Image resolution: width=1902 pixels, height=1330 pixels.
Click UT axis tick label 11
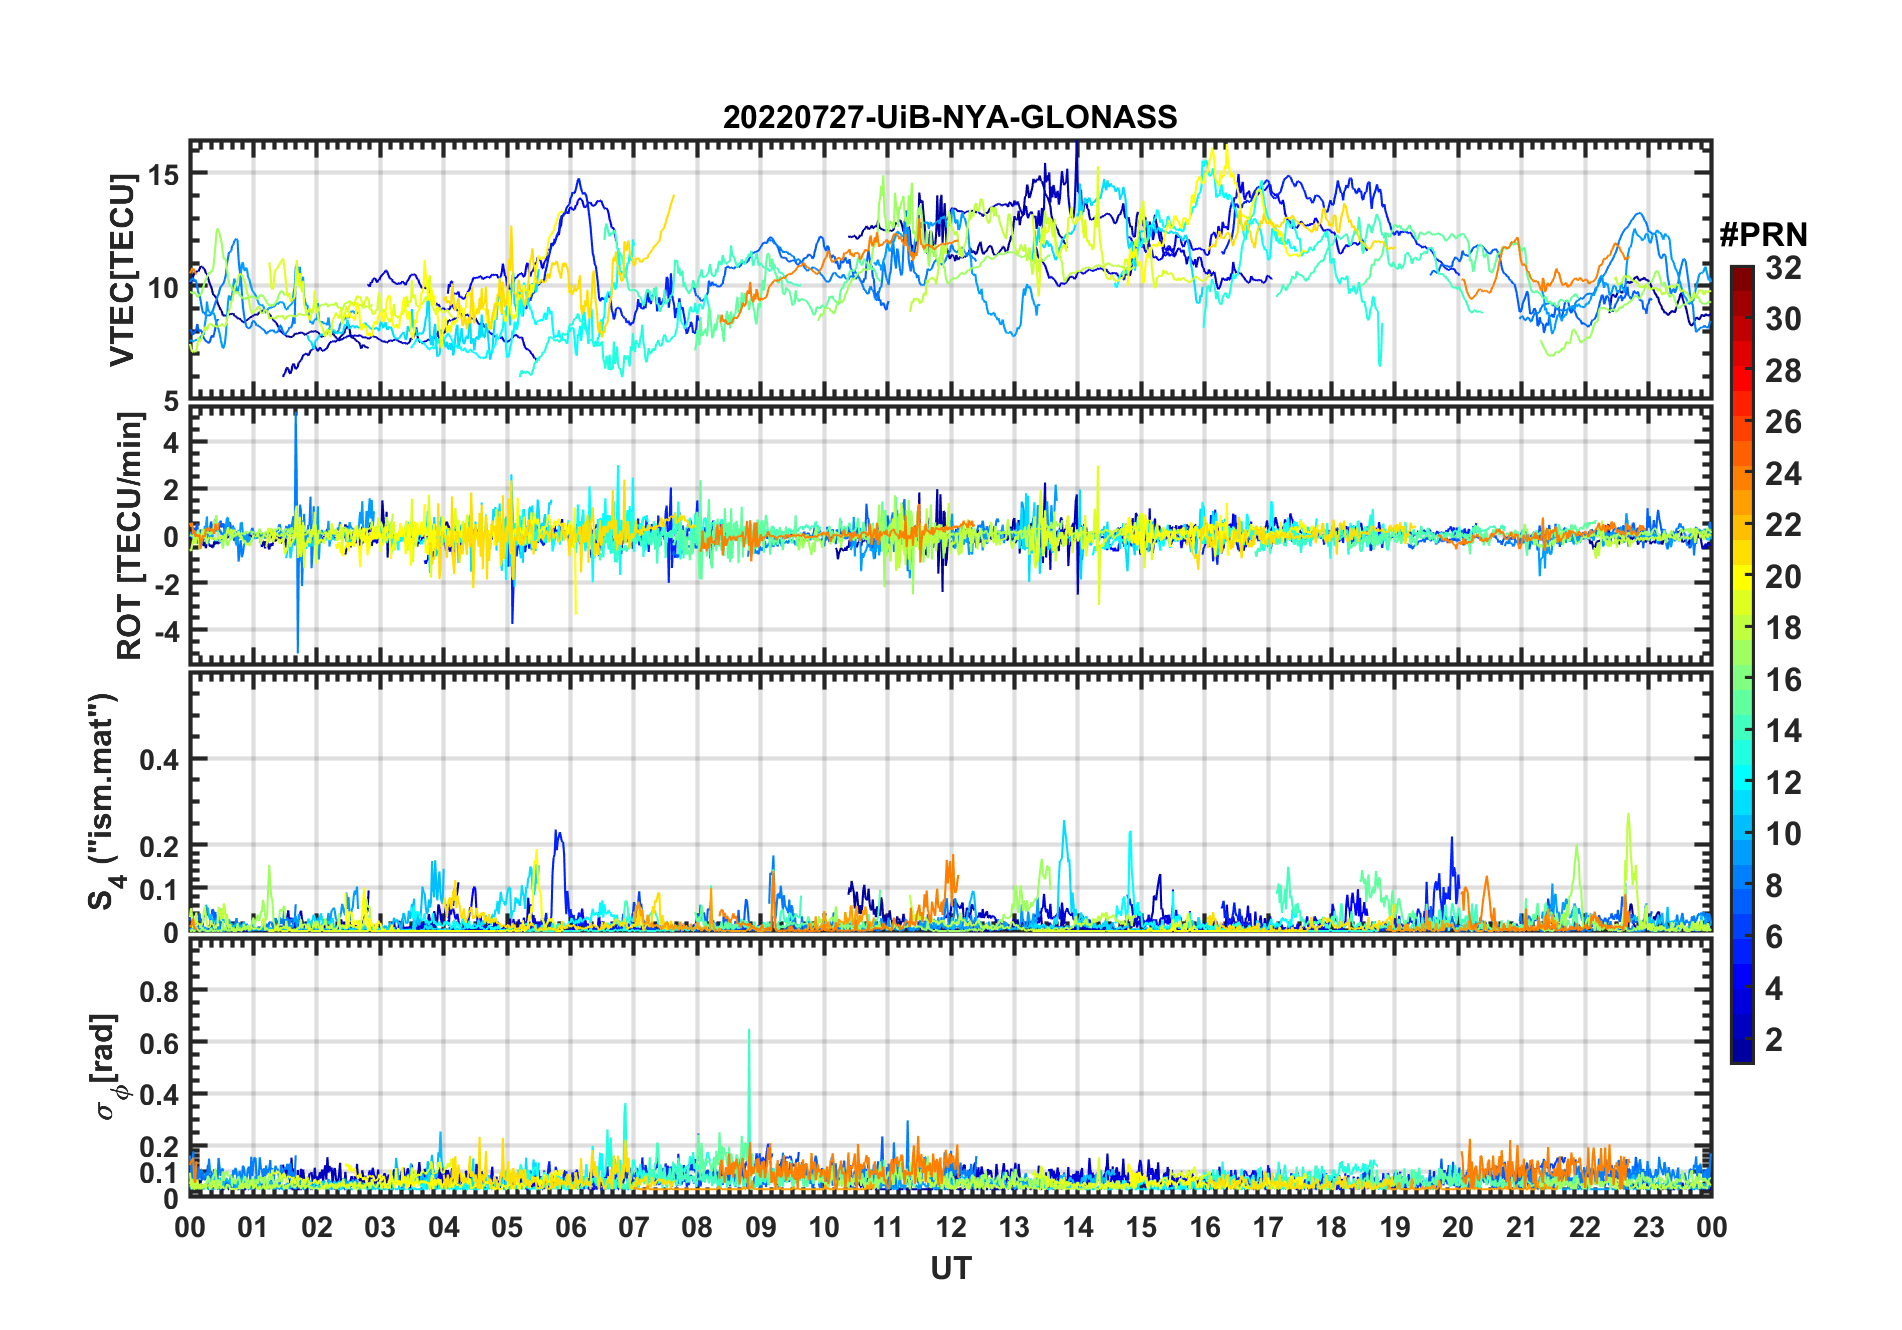click(x=888, y=1227)
